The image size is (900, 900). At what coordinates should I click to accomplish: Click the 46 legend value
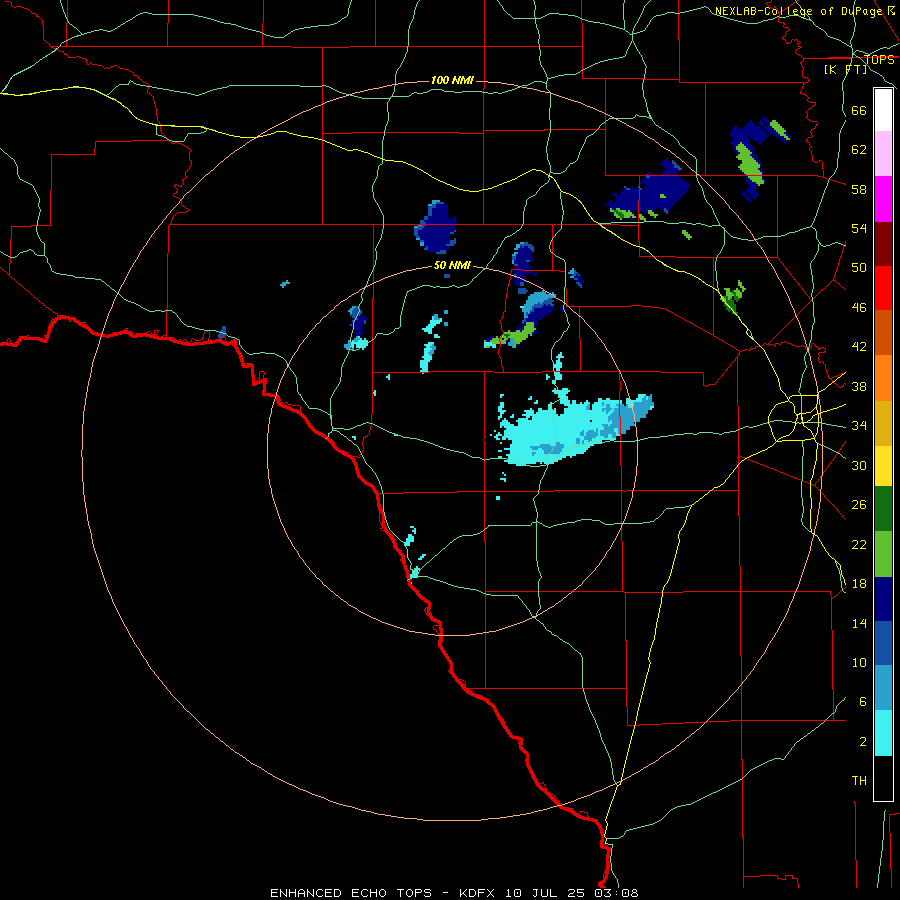click(x=859, y=308)
